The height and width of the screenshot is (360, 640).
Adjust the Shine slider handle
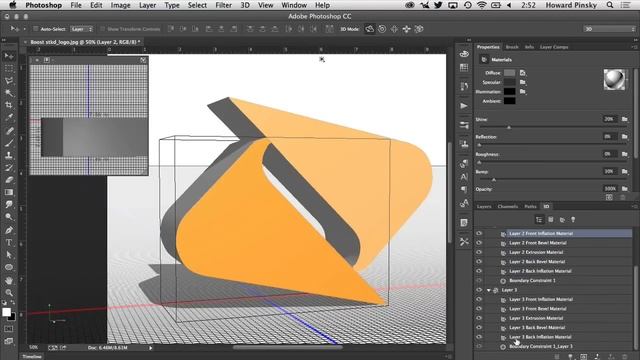point(509,127)
